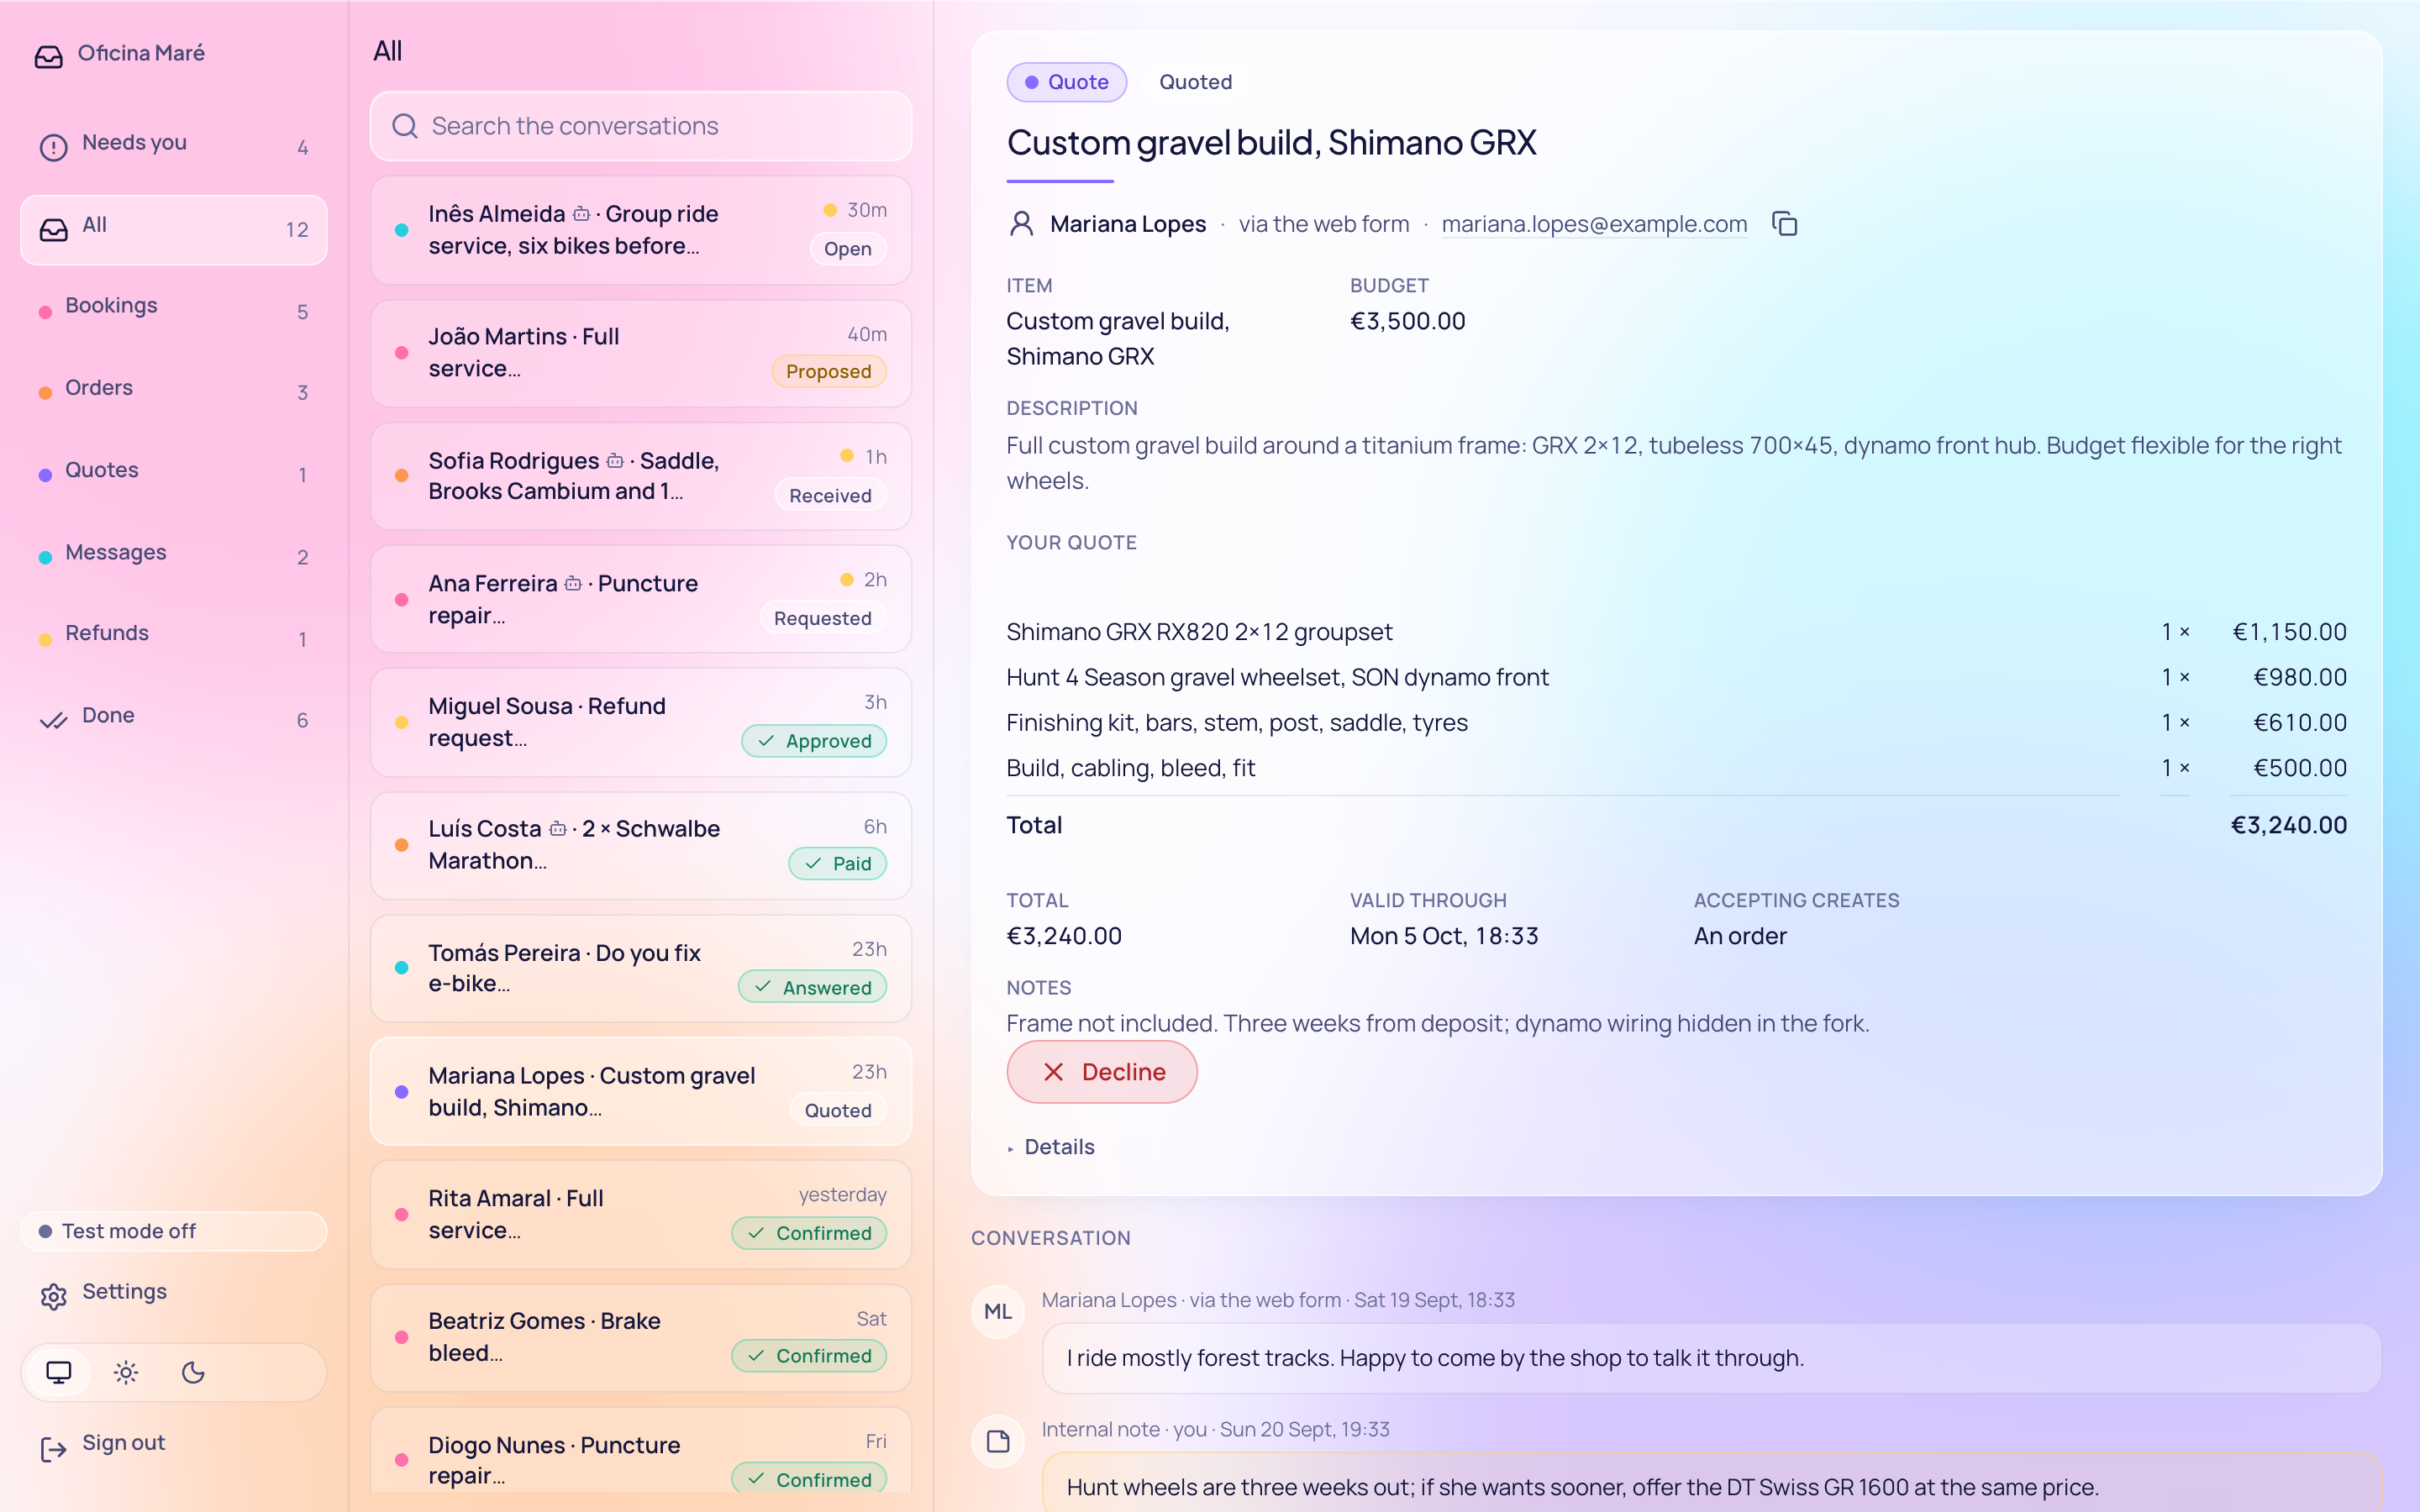The height and width of the screenshot is (1512, 2420).
Task: Click the internal note document icon
Action: [998, 1441]
